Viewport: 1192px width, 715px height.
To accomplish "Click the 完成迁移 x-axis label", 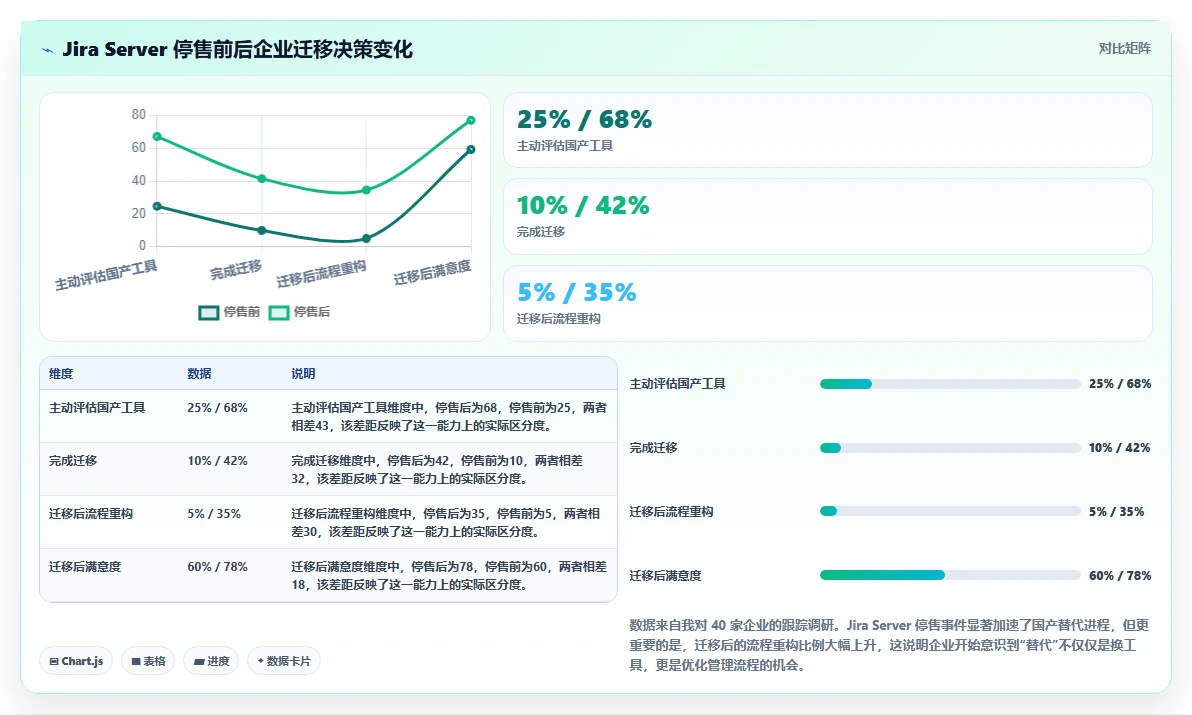I will 236,270.
